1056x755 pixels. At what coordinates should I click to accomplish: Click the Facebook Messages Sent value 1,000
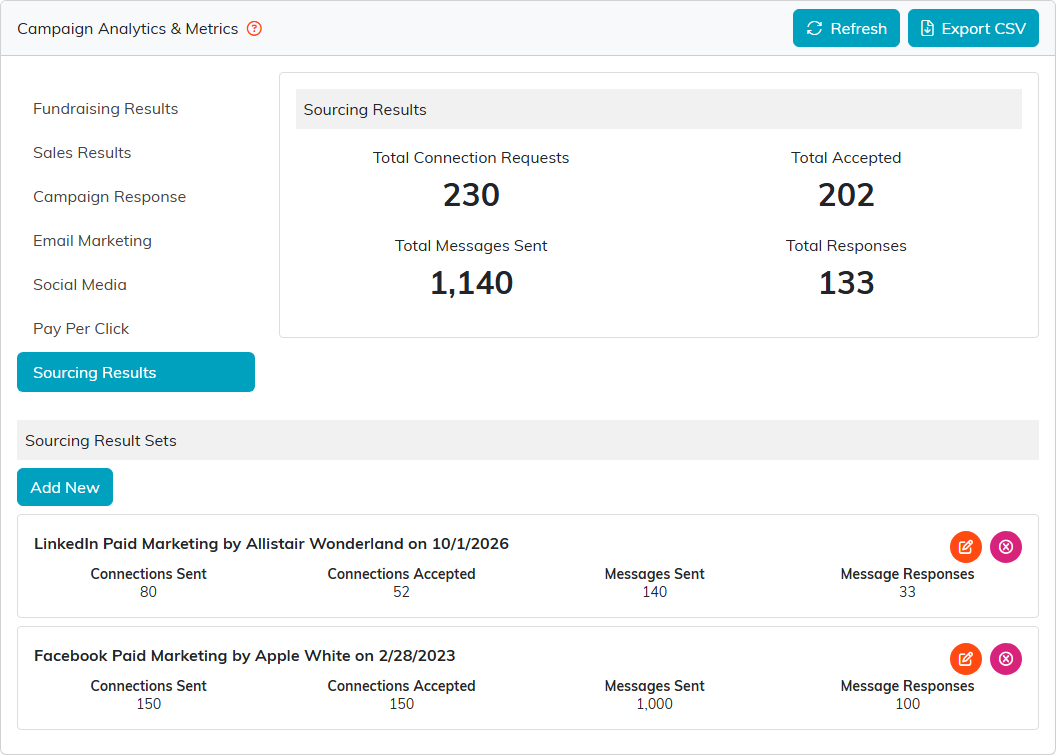(655, 704)
